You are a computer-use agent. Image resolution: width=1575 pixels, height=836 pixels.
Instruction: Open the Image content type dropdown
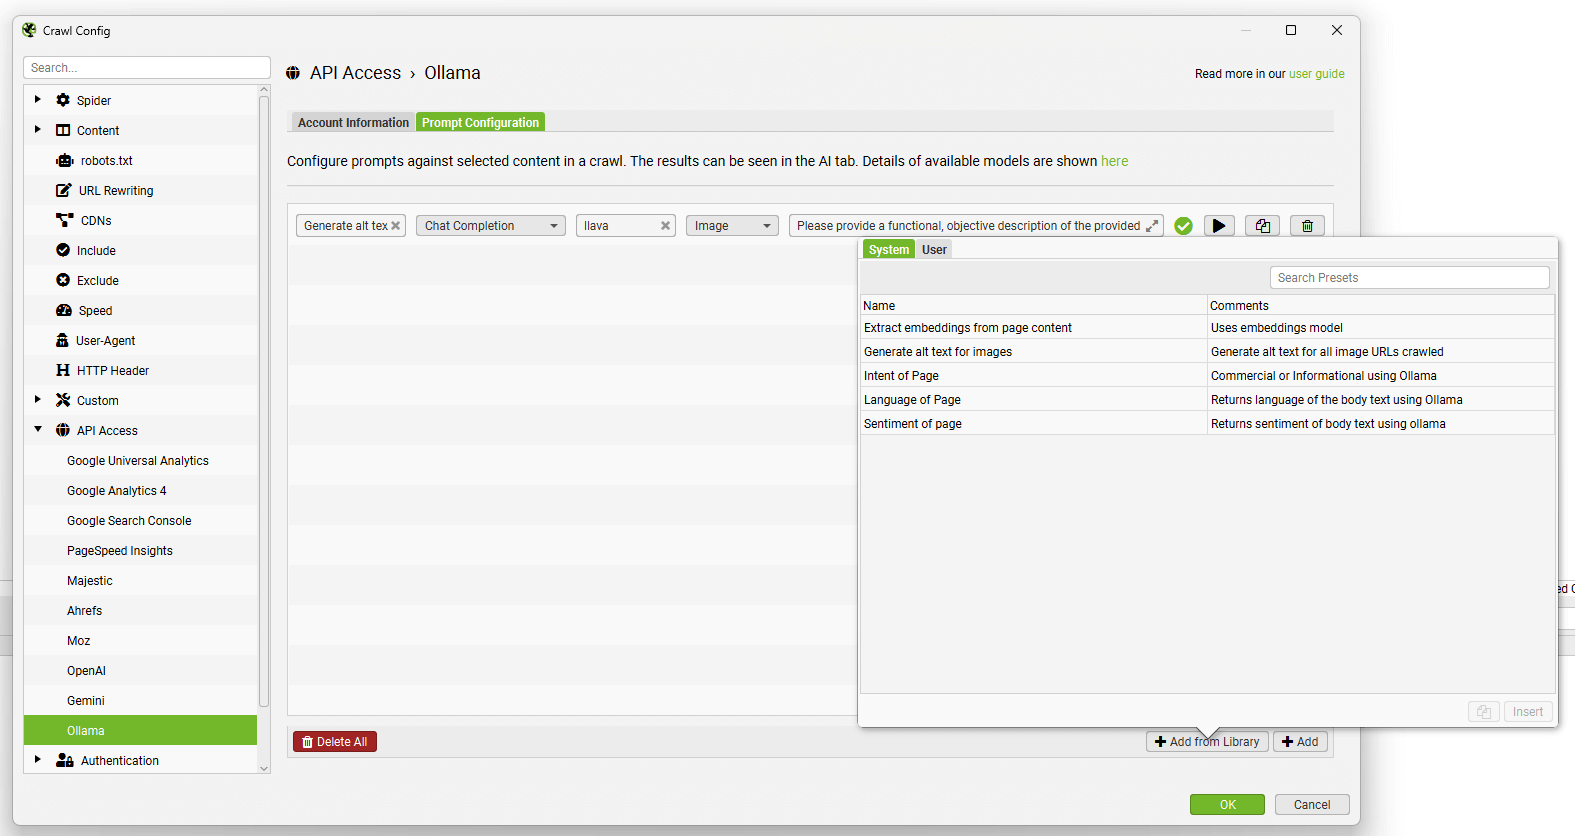tap(732, 226)
